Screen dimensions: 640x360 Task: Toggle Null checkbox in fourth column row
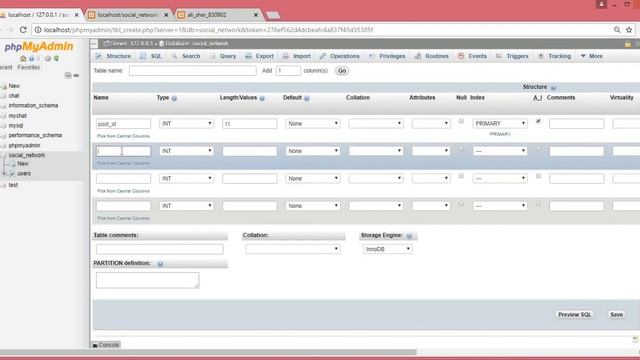pos(461,203)
